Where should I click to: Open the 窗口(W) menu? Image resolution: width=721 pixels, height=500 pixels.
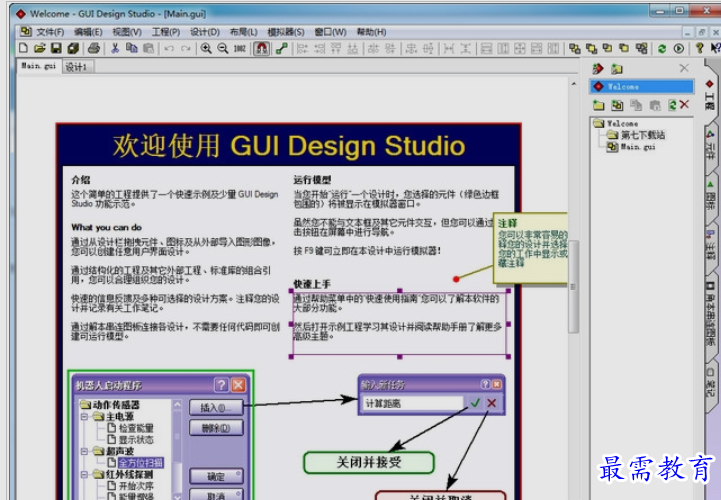point(330,32)
